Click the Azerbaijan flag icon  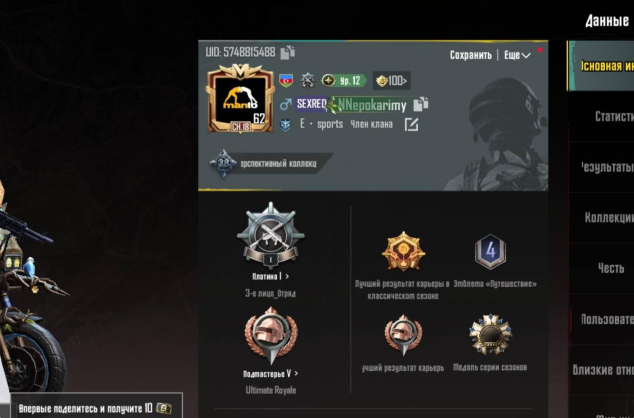click(286, 80)
